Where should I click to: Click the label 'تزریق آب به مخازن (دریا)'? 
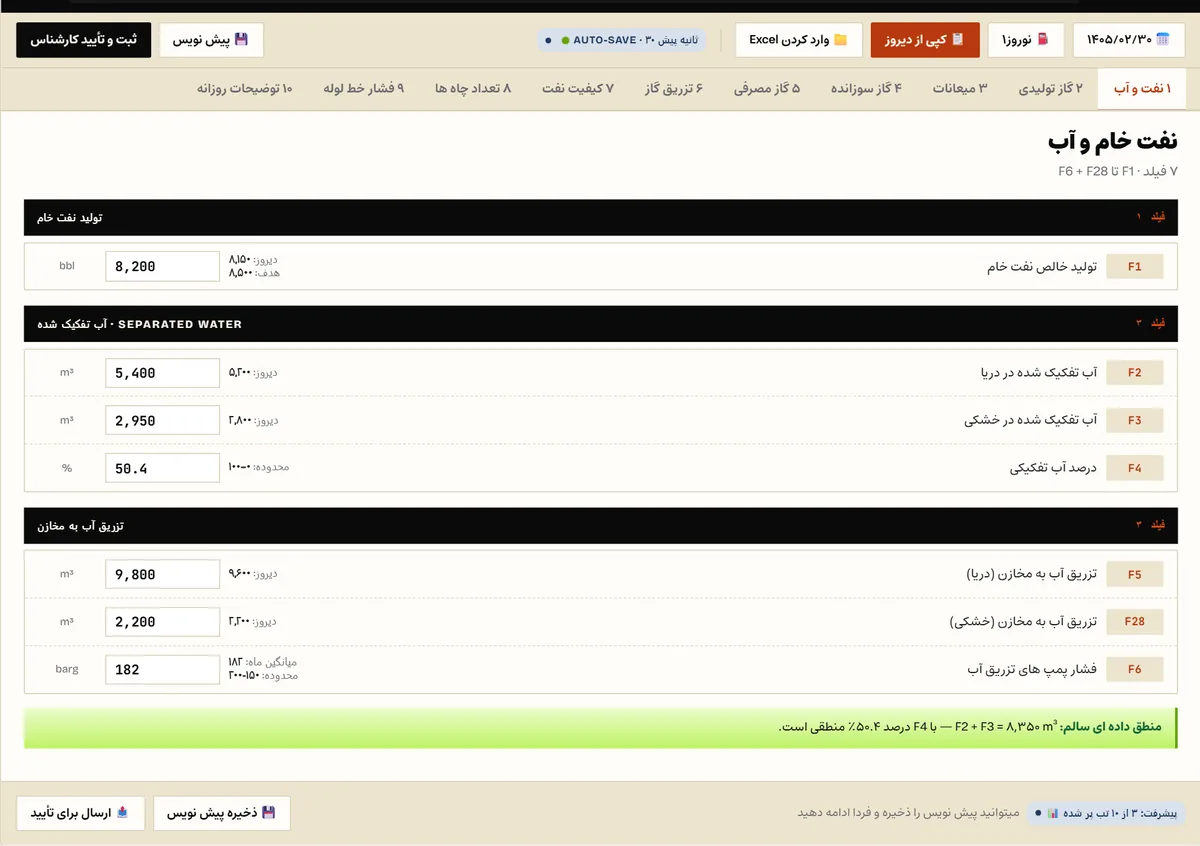tap(1031, 574)
